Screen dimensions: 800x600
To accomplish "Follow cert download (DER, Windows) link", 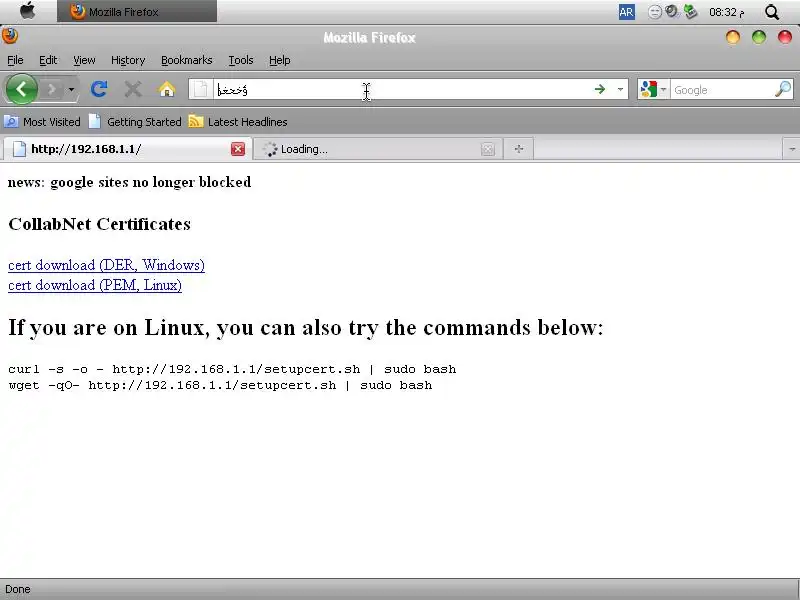I will (106, 265).
